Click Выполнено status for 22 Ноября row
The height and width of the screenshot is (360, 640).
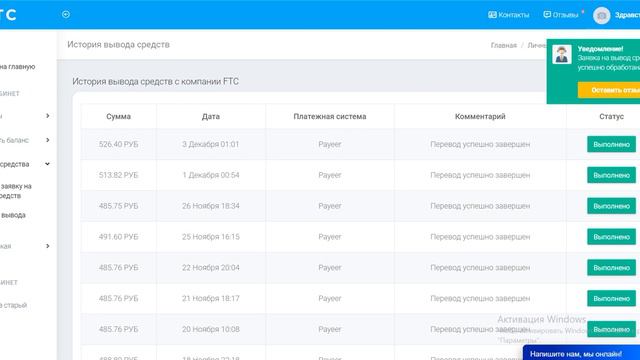pos(611,268)
